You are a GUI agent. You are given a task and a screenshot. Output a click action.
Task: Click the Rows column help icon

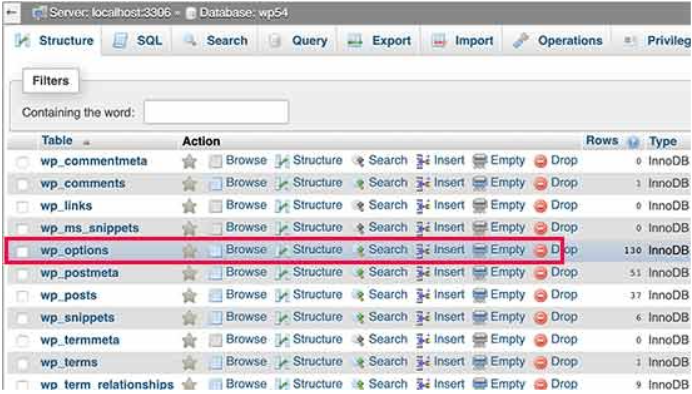[633, 142]
